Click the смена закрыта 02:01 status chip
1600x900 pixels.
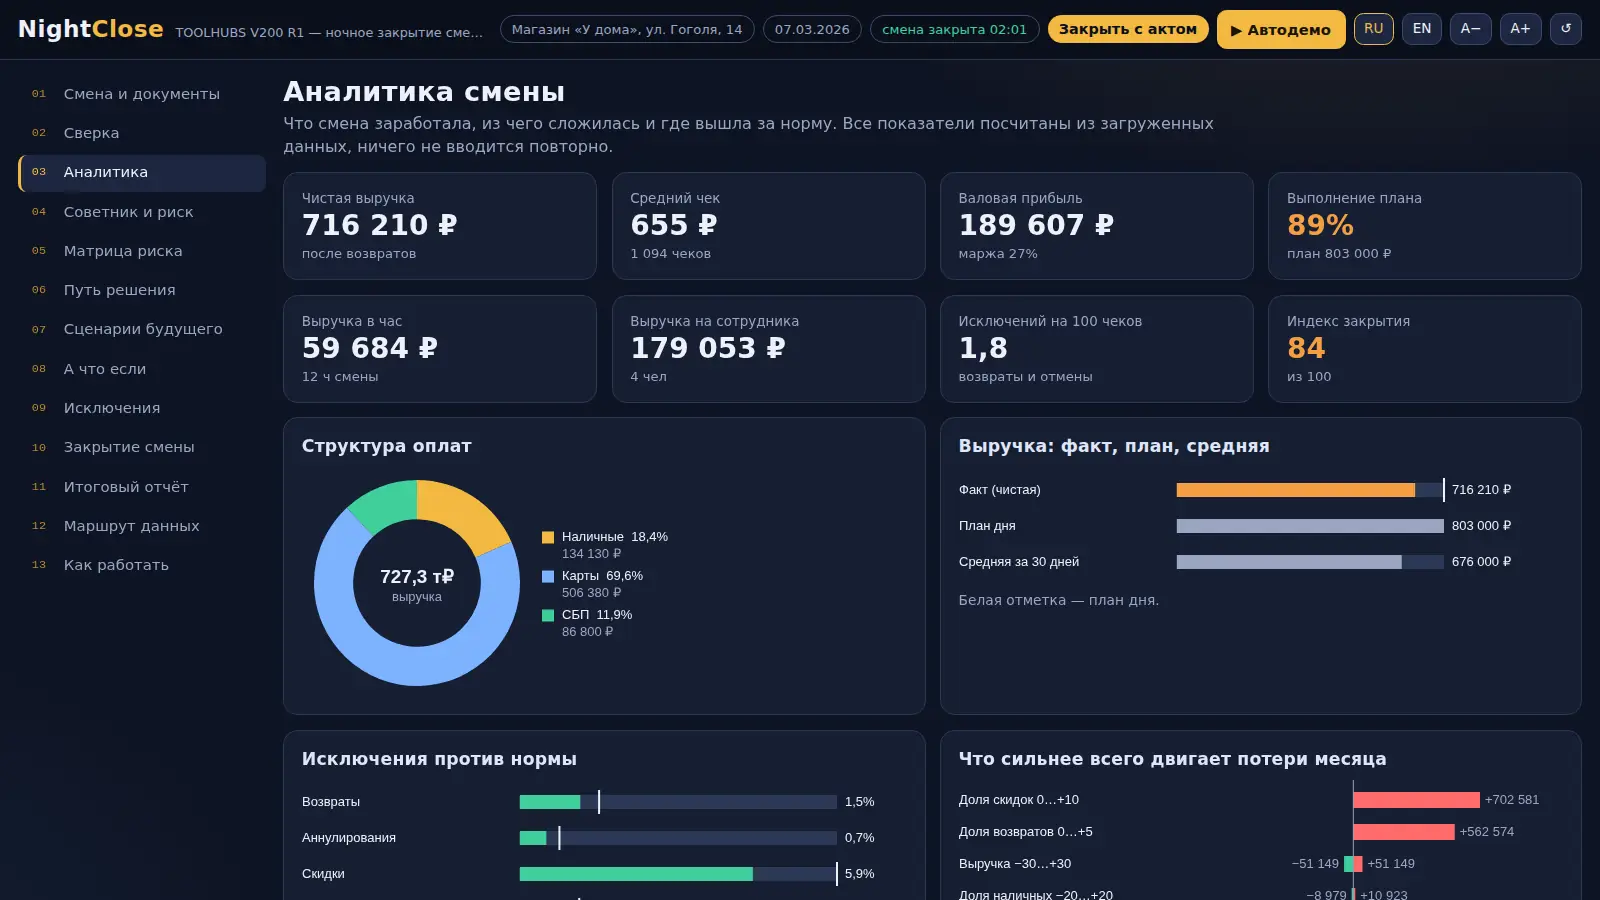(x=954, y=29)
